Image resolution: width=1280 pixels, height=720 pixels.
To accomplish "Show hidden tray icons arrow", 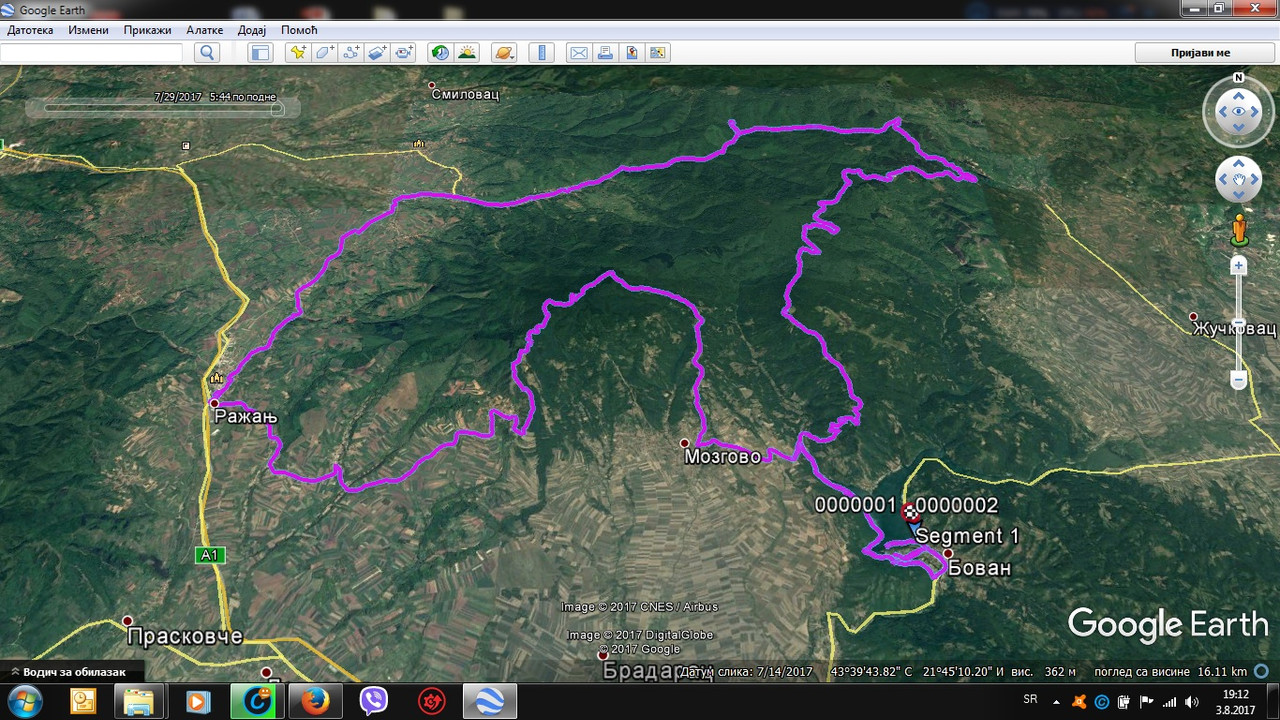I will pos(1056,701).
